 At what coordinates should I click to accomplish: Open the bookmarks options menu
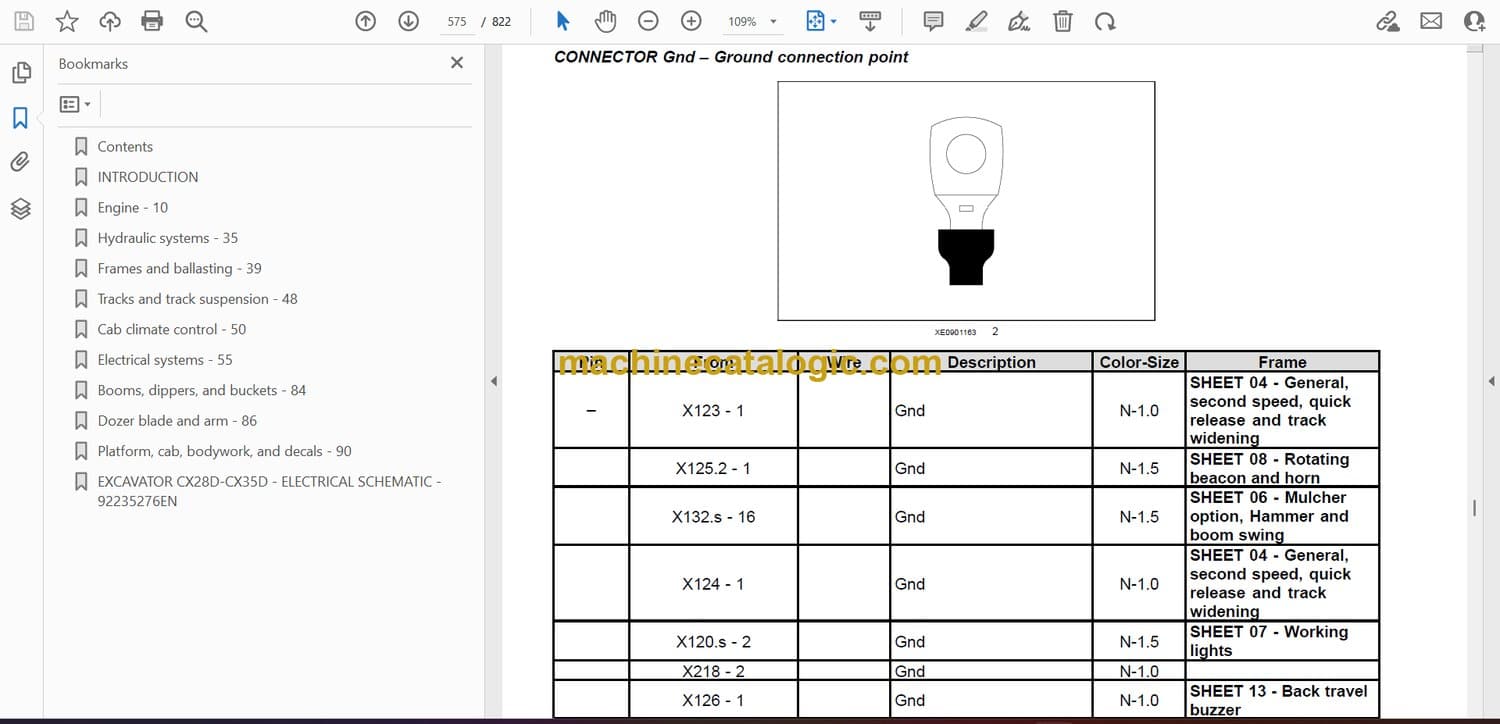tap(75, 104)
